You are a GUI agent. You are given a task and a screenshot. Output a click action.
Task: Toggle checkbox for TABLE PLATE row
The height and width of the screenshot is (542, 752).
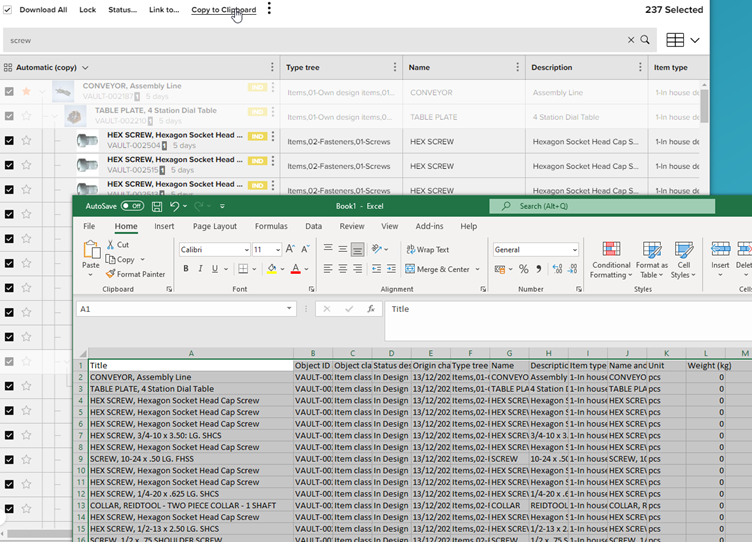tap(9, 116)
